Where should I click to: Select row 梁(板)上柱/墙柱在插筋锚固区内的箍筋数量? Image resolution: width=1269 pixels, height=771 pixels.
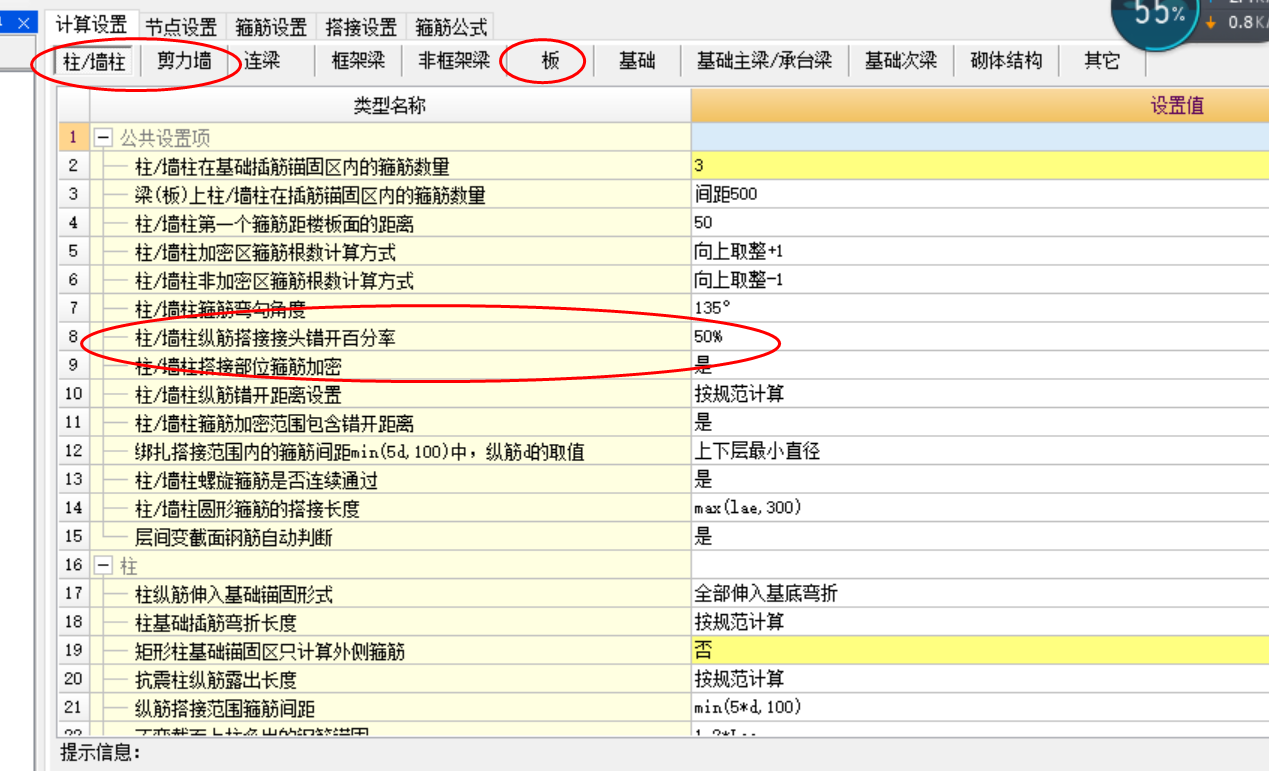(310, 196)
